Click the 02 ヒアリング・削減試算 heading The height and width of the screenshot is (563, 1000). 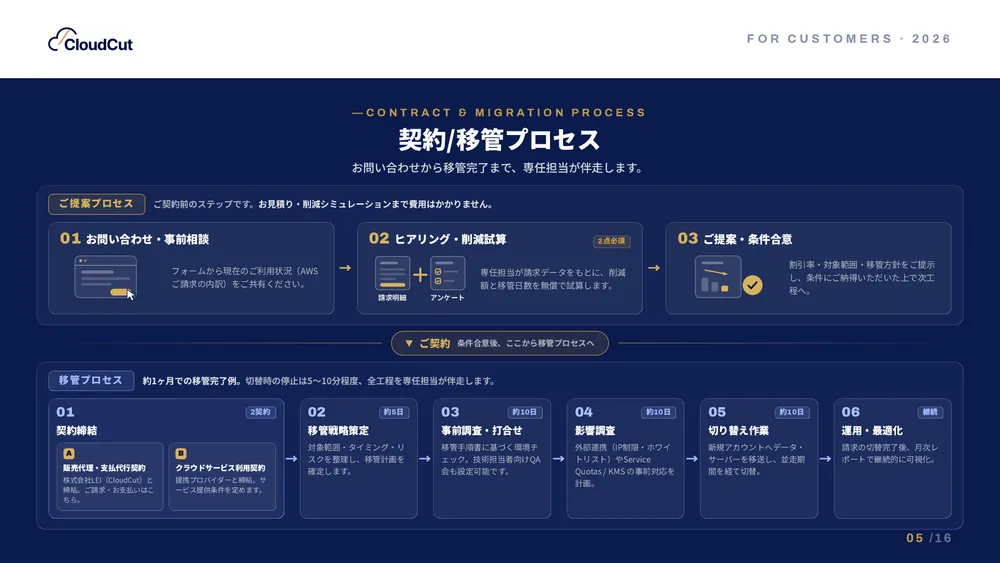(438, 239)
